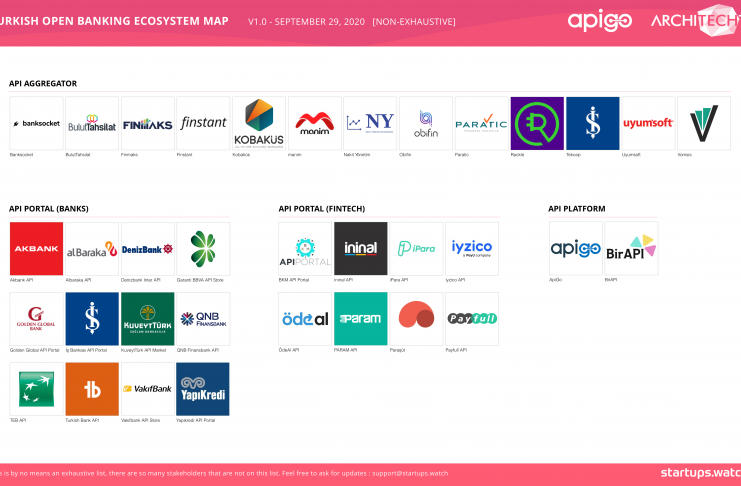This screenshot has height=486, width=741.
Task: Select the uyumsoft logo
Action: click(648, 123)
